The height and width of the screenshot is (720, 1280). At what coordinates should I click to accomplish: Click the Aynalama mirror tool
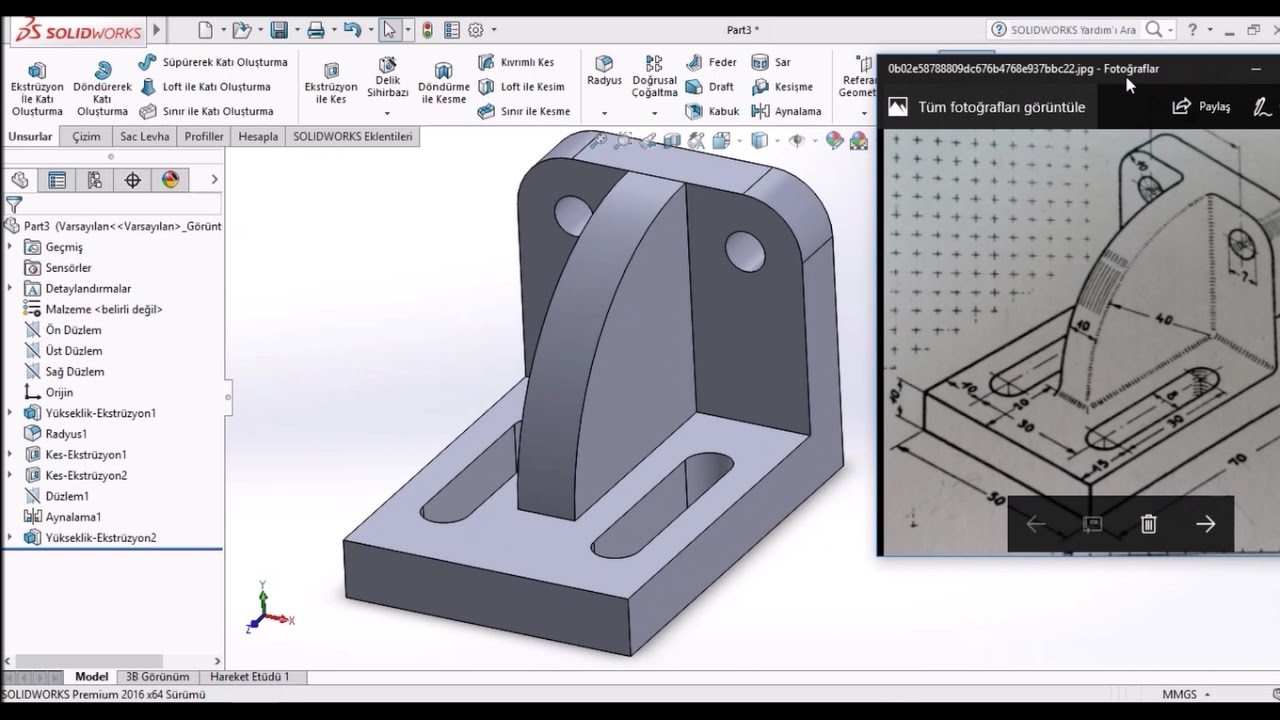point(786,111)
